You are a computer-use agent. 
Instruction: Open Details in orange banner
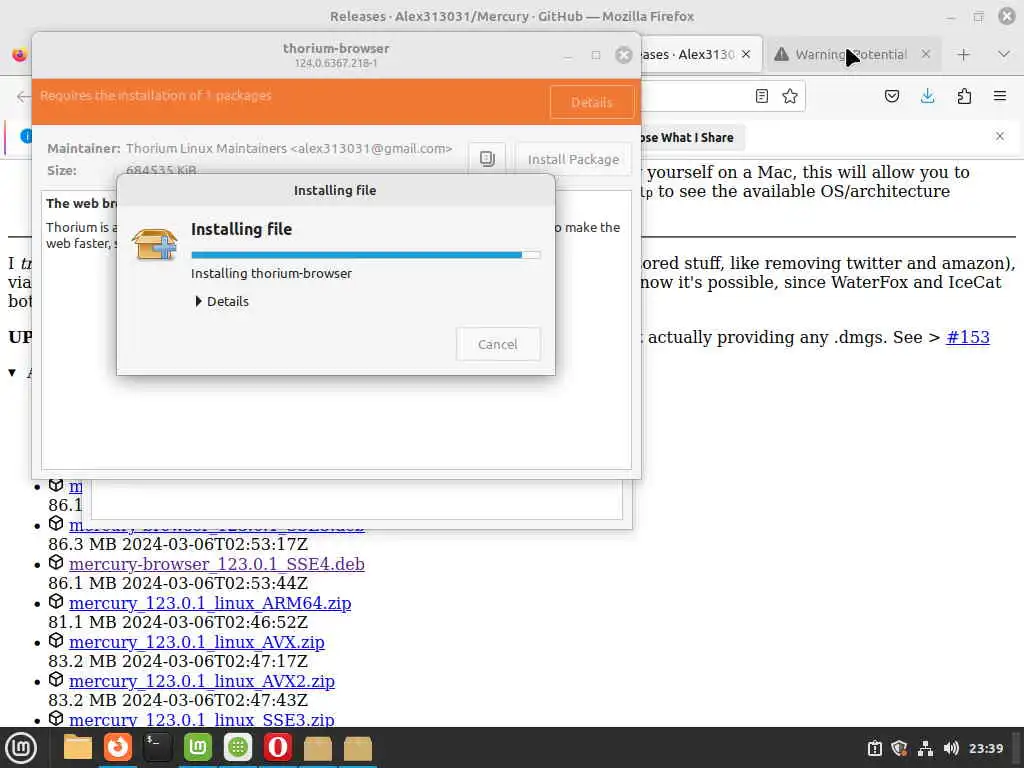(x=592, y=103)
